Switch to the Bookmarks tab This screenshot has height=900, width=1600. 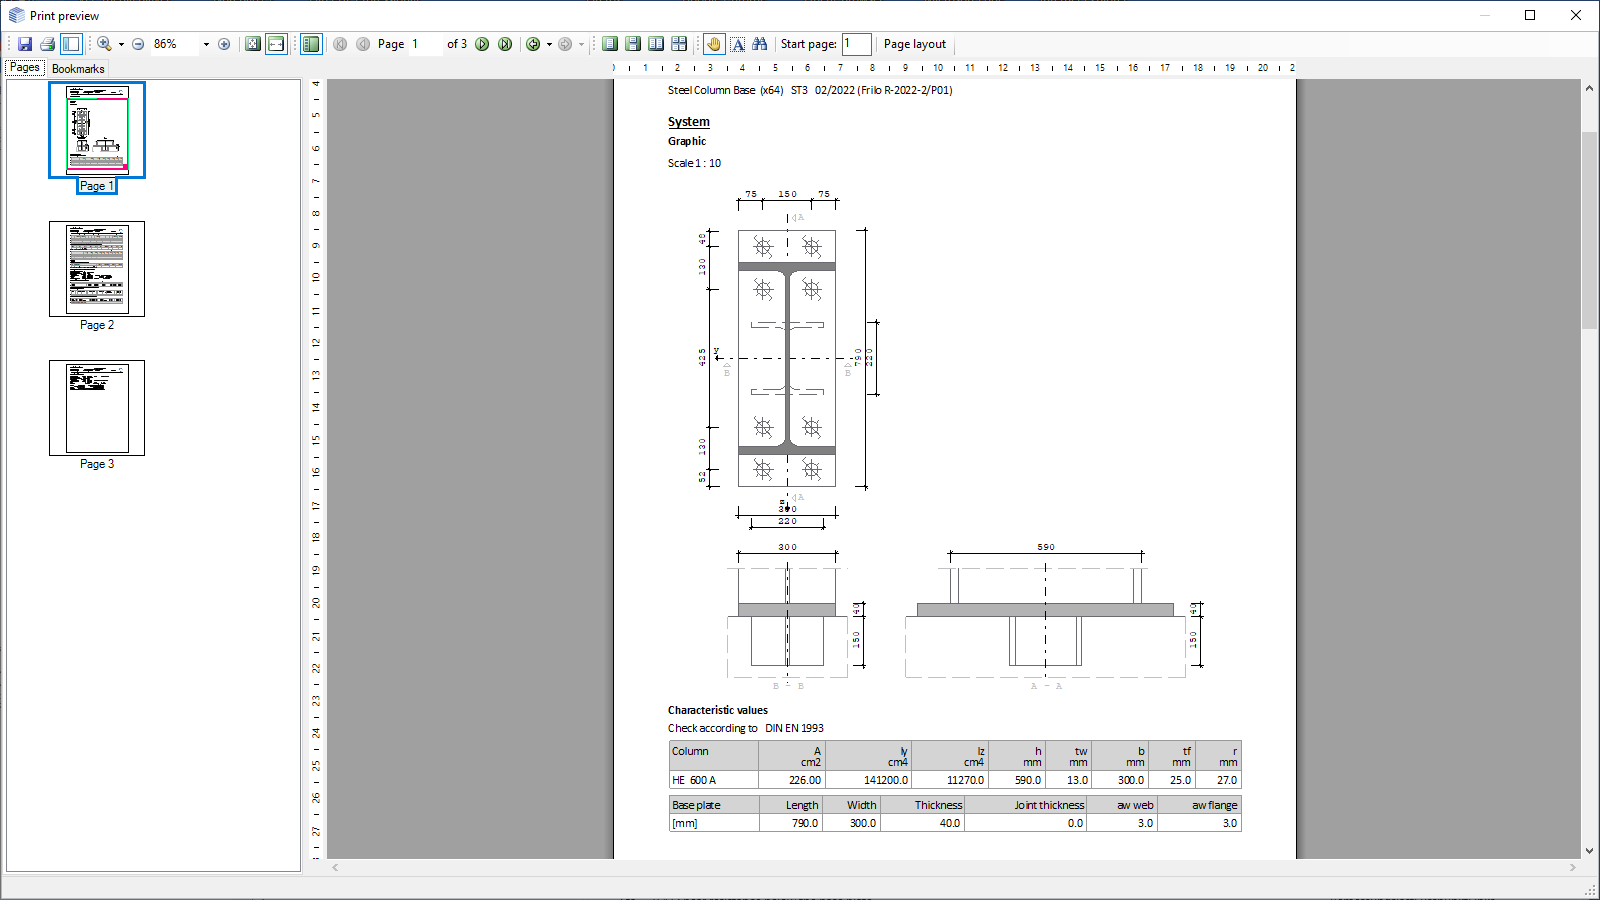[x=78, y=69]
